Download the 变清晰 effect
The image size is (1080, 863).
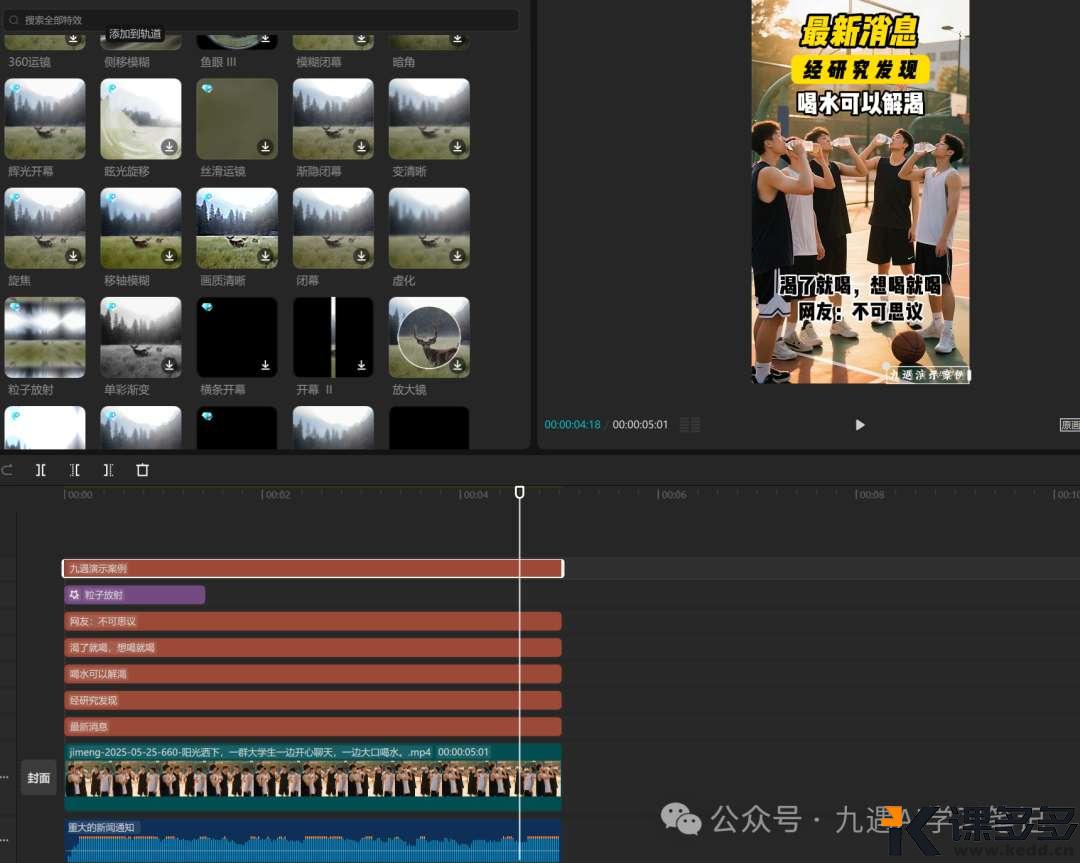pos(457,147)
